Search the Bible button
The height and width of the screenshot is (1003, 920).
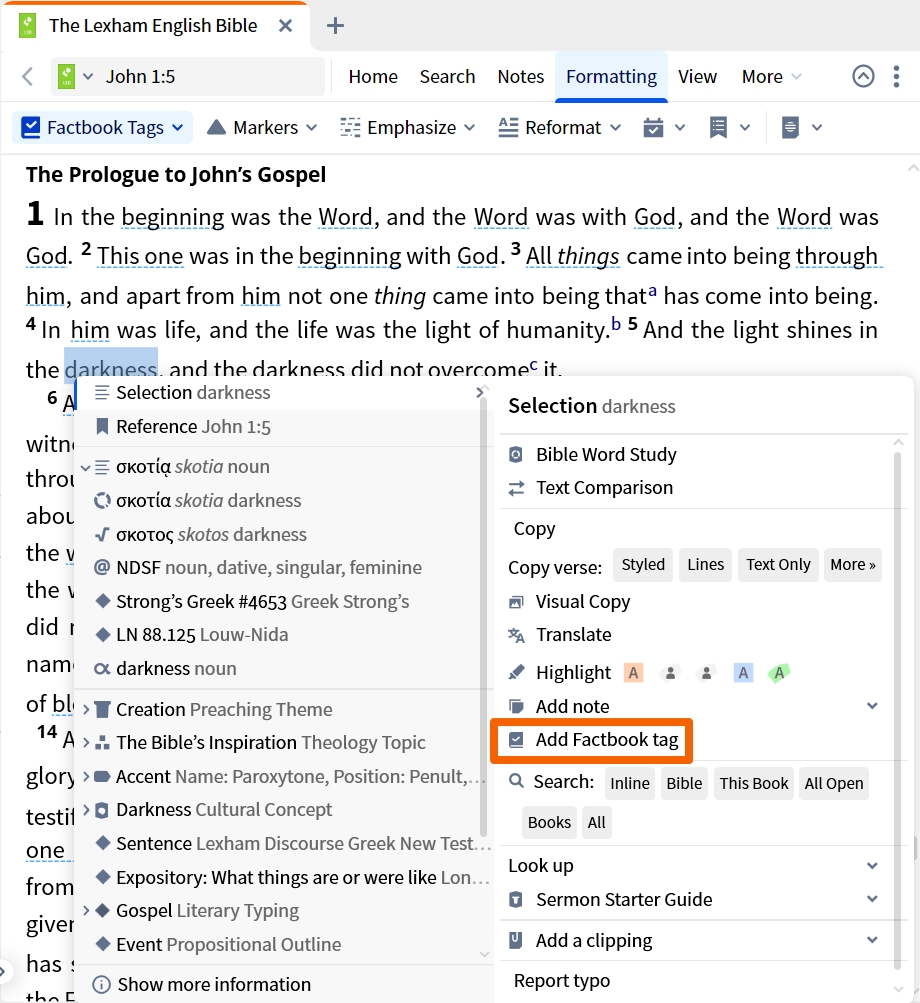coord(684,784)
